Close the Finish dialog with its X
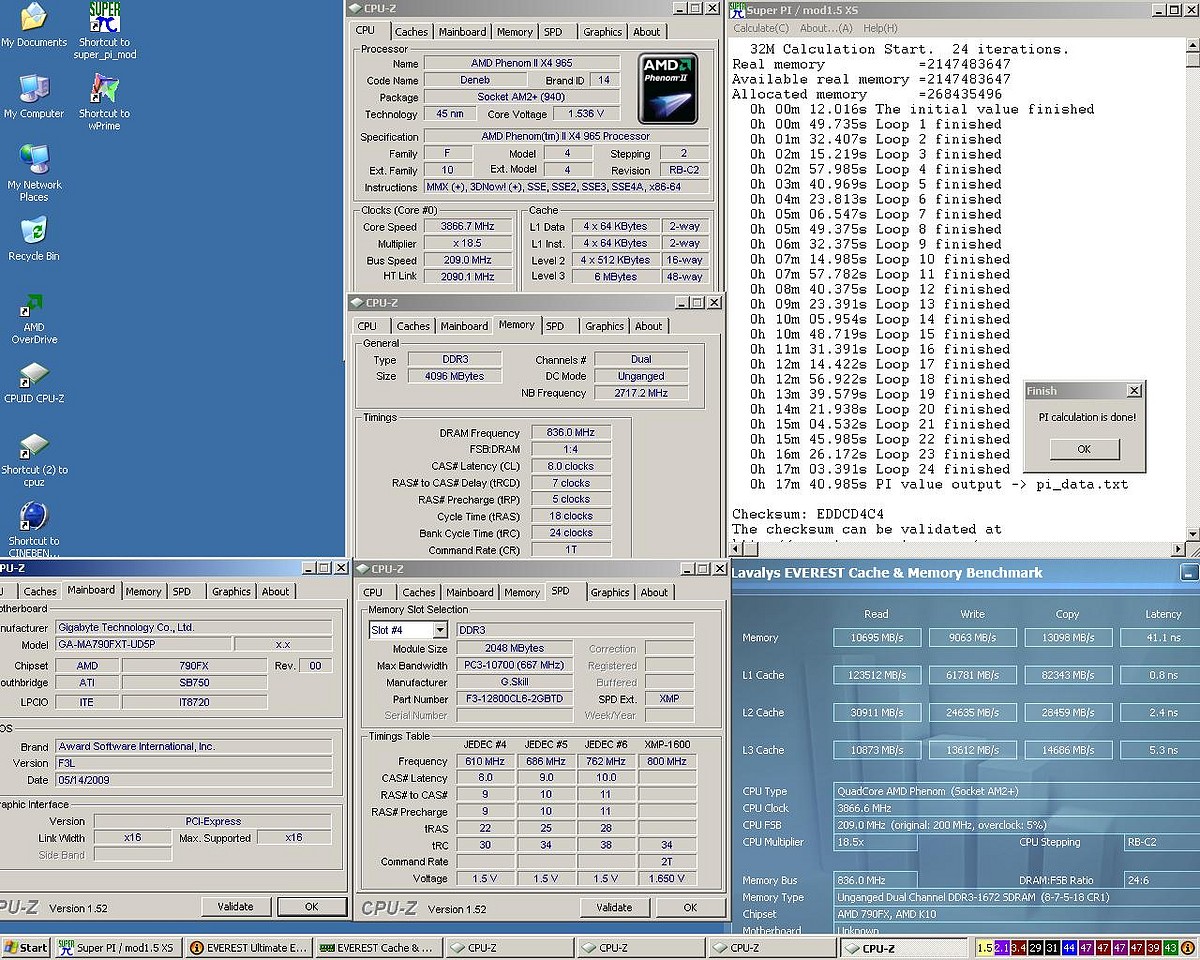Image resolution: width=1200 pixels, height=960 pixels. pyautogui.click(x=1133, y=391)
